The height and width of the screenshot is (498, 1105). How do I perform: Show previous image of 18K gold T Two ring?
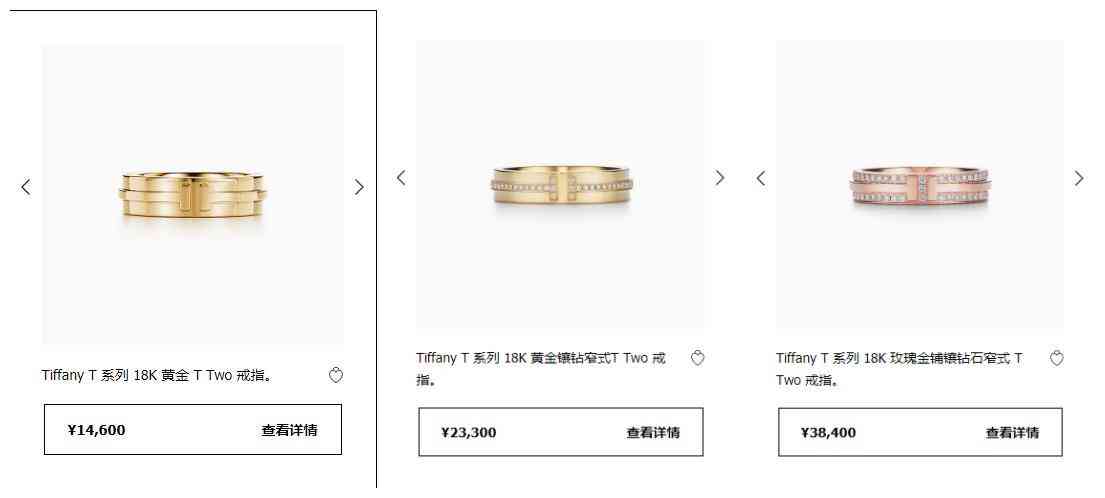pyautogui.click(x=26, y=187)
